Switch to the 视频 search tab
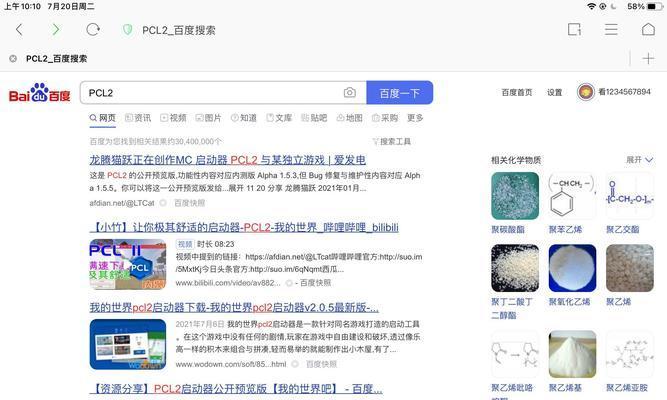This screenshot has height=400, width=667. (x=174, y=118)
